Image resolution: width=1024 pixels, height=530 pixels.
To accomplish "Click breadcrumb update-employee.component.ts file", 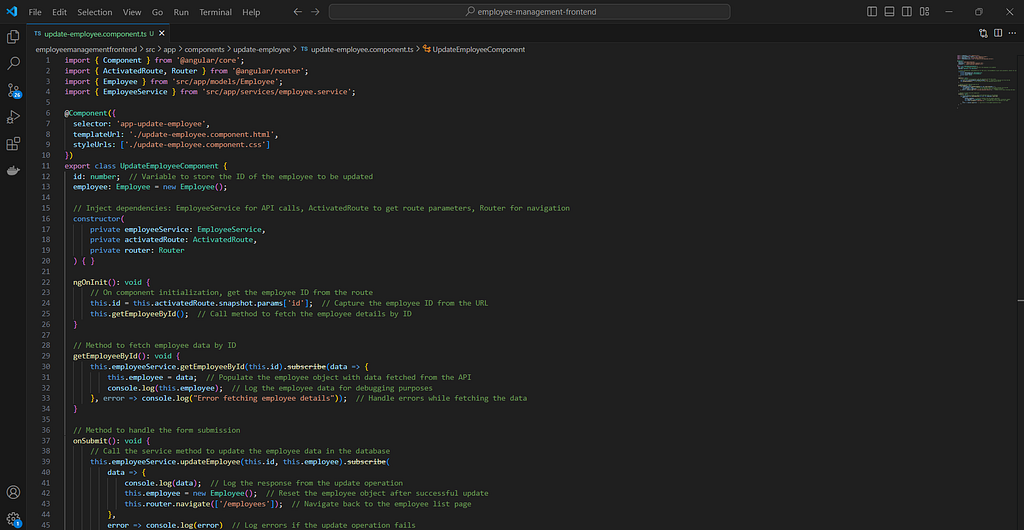I will 357,49.
